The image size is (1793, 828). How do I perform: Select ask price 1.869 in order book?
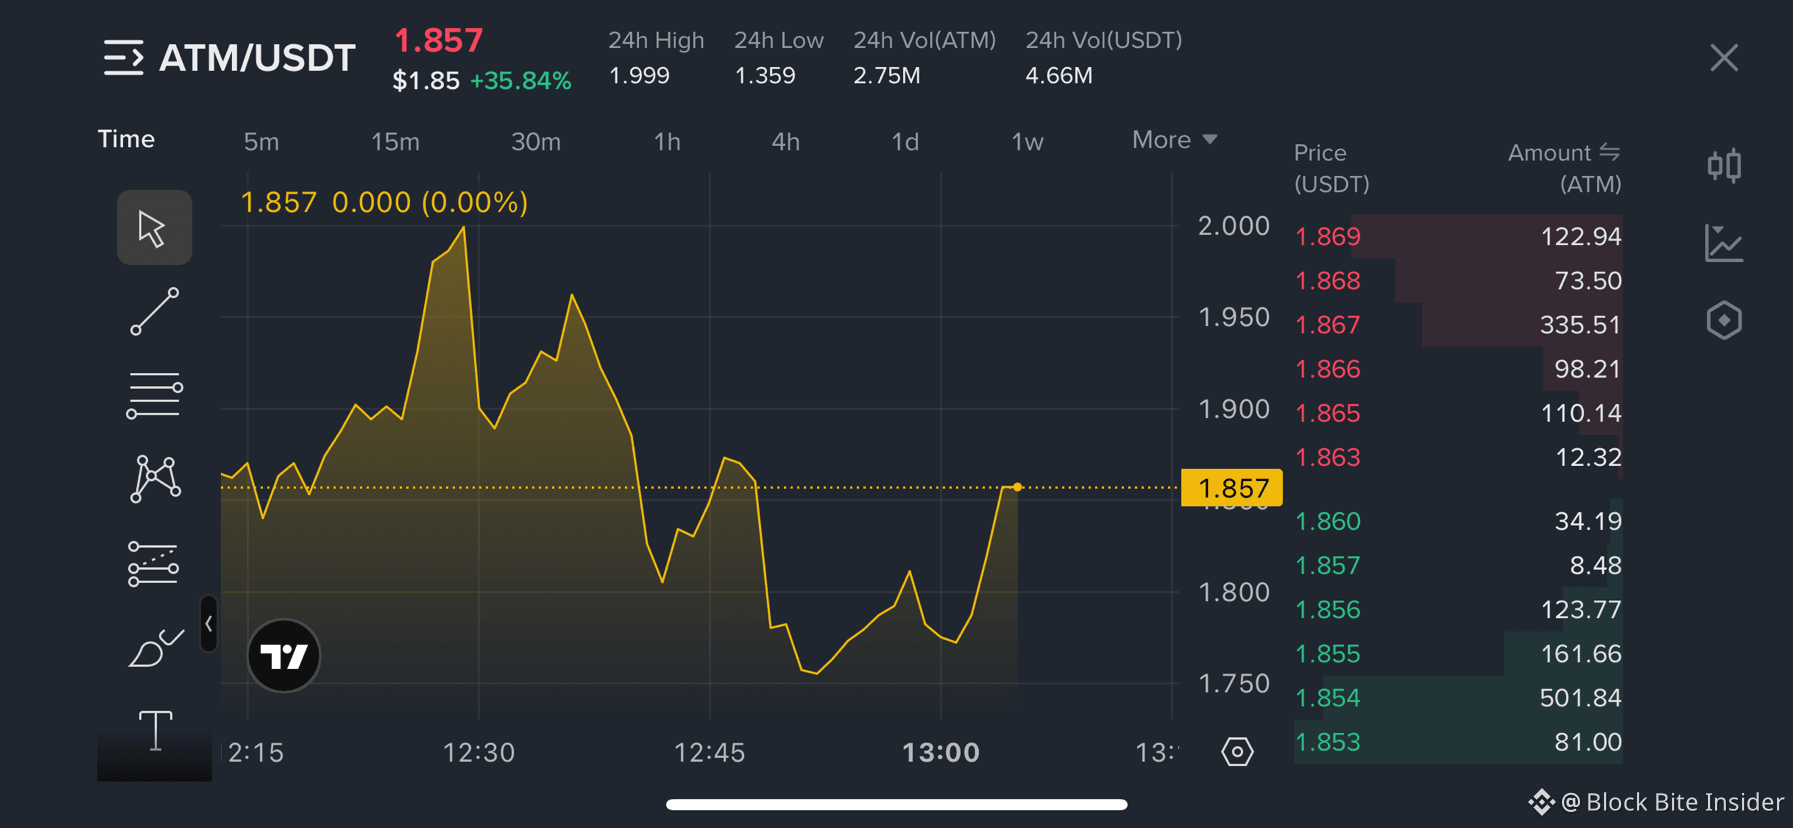click(x=1327, y=236)
